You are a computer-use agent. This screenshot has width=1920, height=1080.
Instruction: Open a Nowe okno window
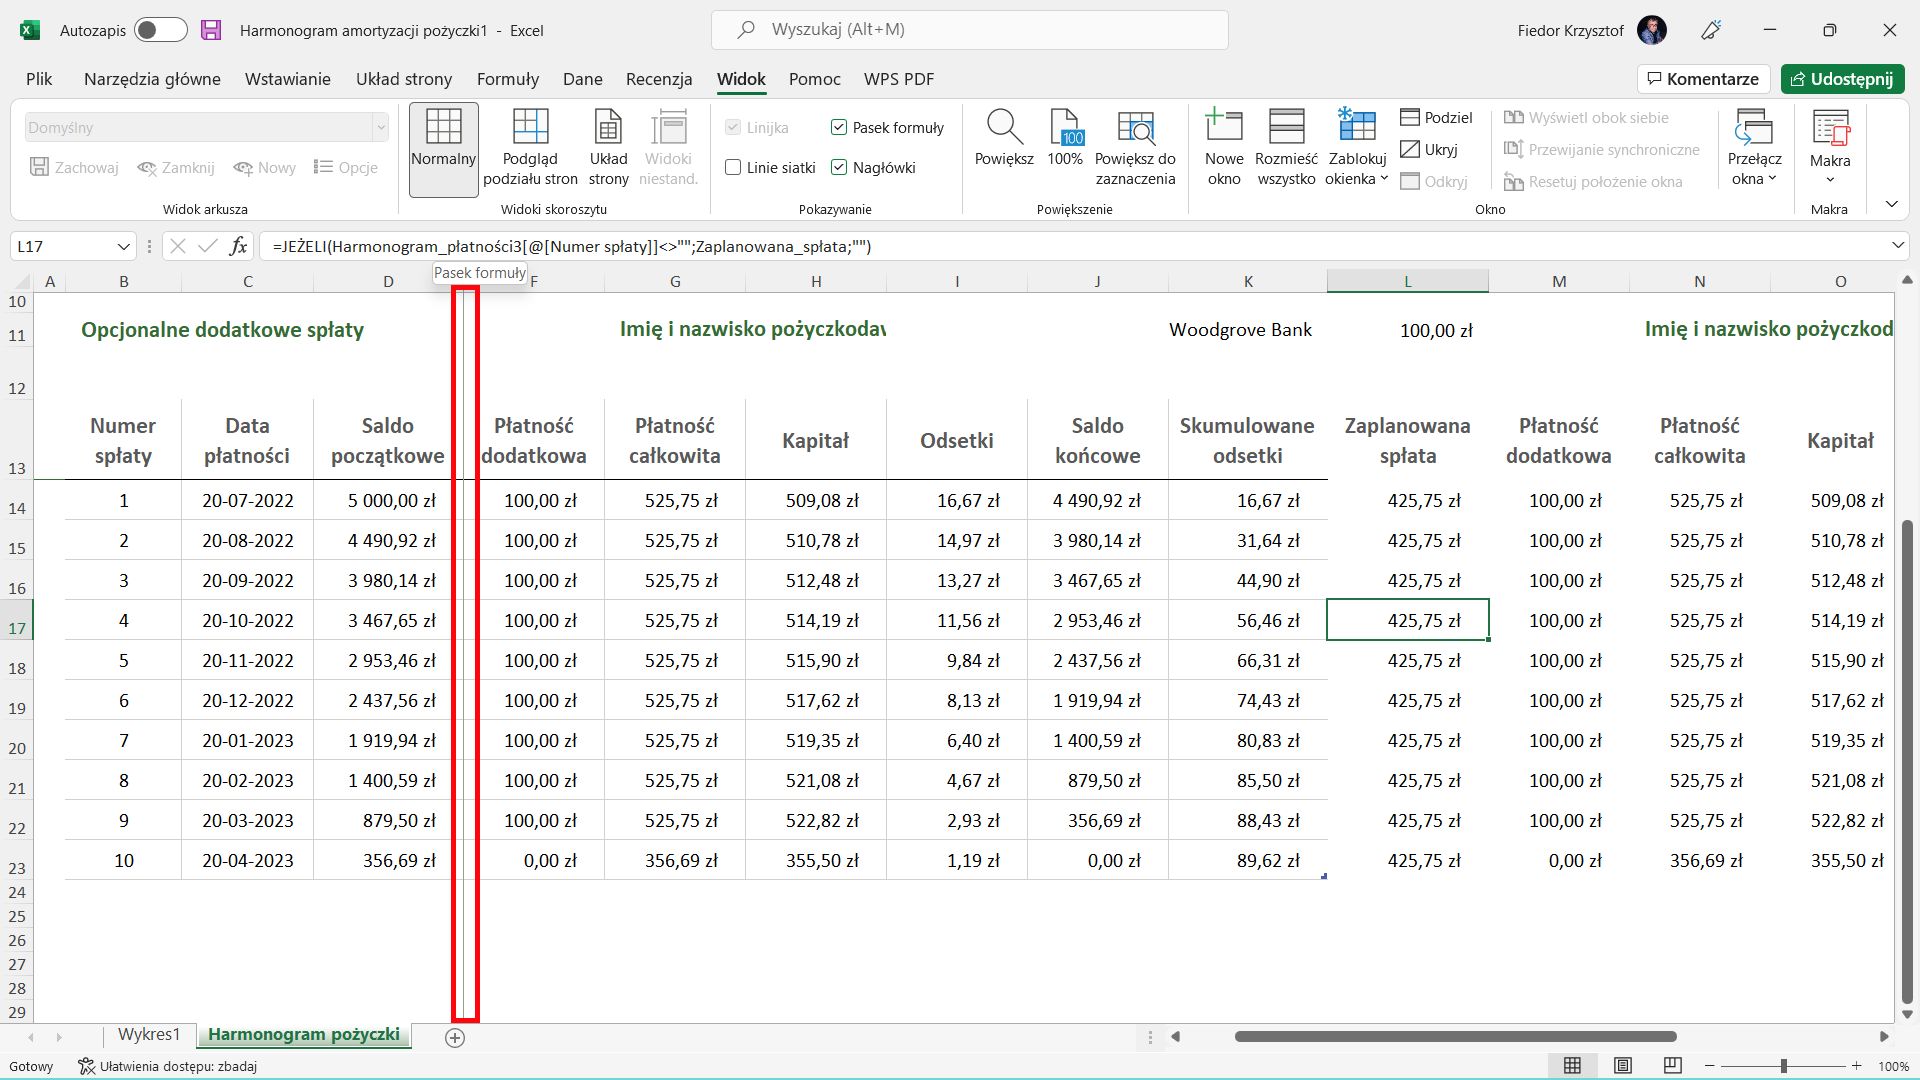(1224, 128)
